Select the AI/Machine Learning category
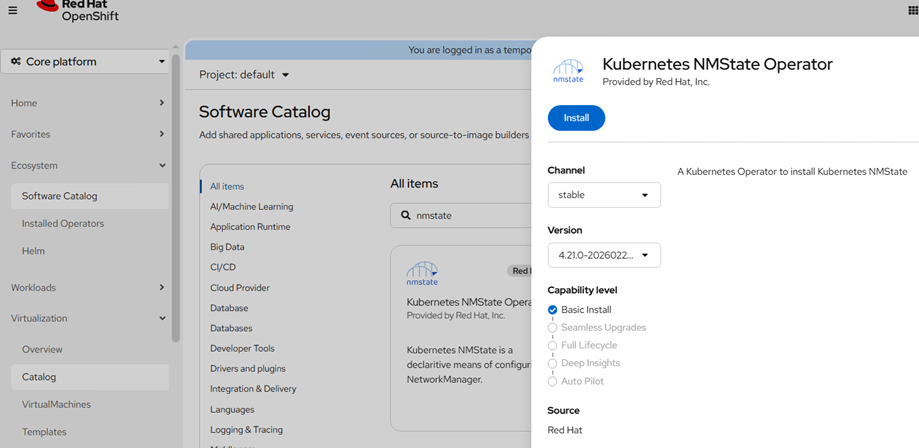This screenshot has width=919, height=448. (251, 207)
